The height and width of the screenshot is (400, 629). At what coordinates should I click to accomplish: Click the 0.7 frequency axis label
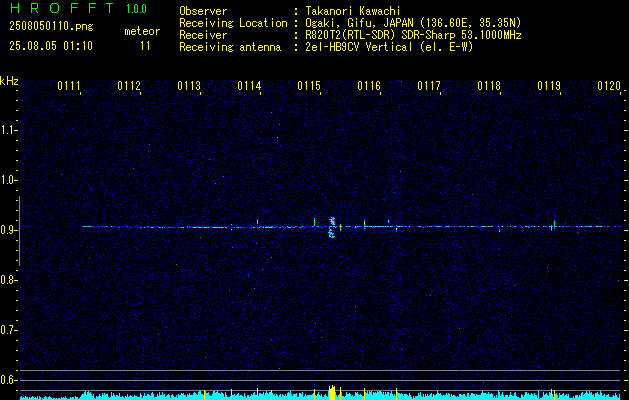(8, 330)
